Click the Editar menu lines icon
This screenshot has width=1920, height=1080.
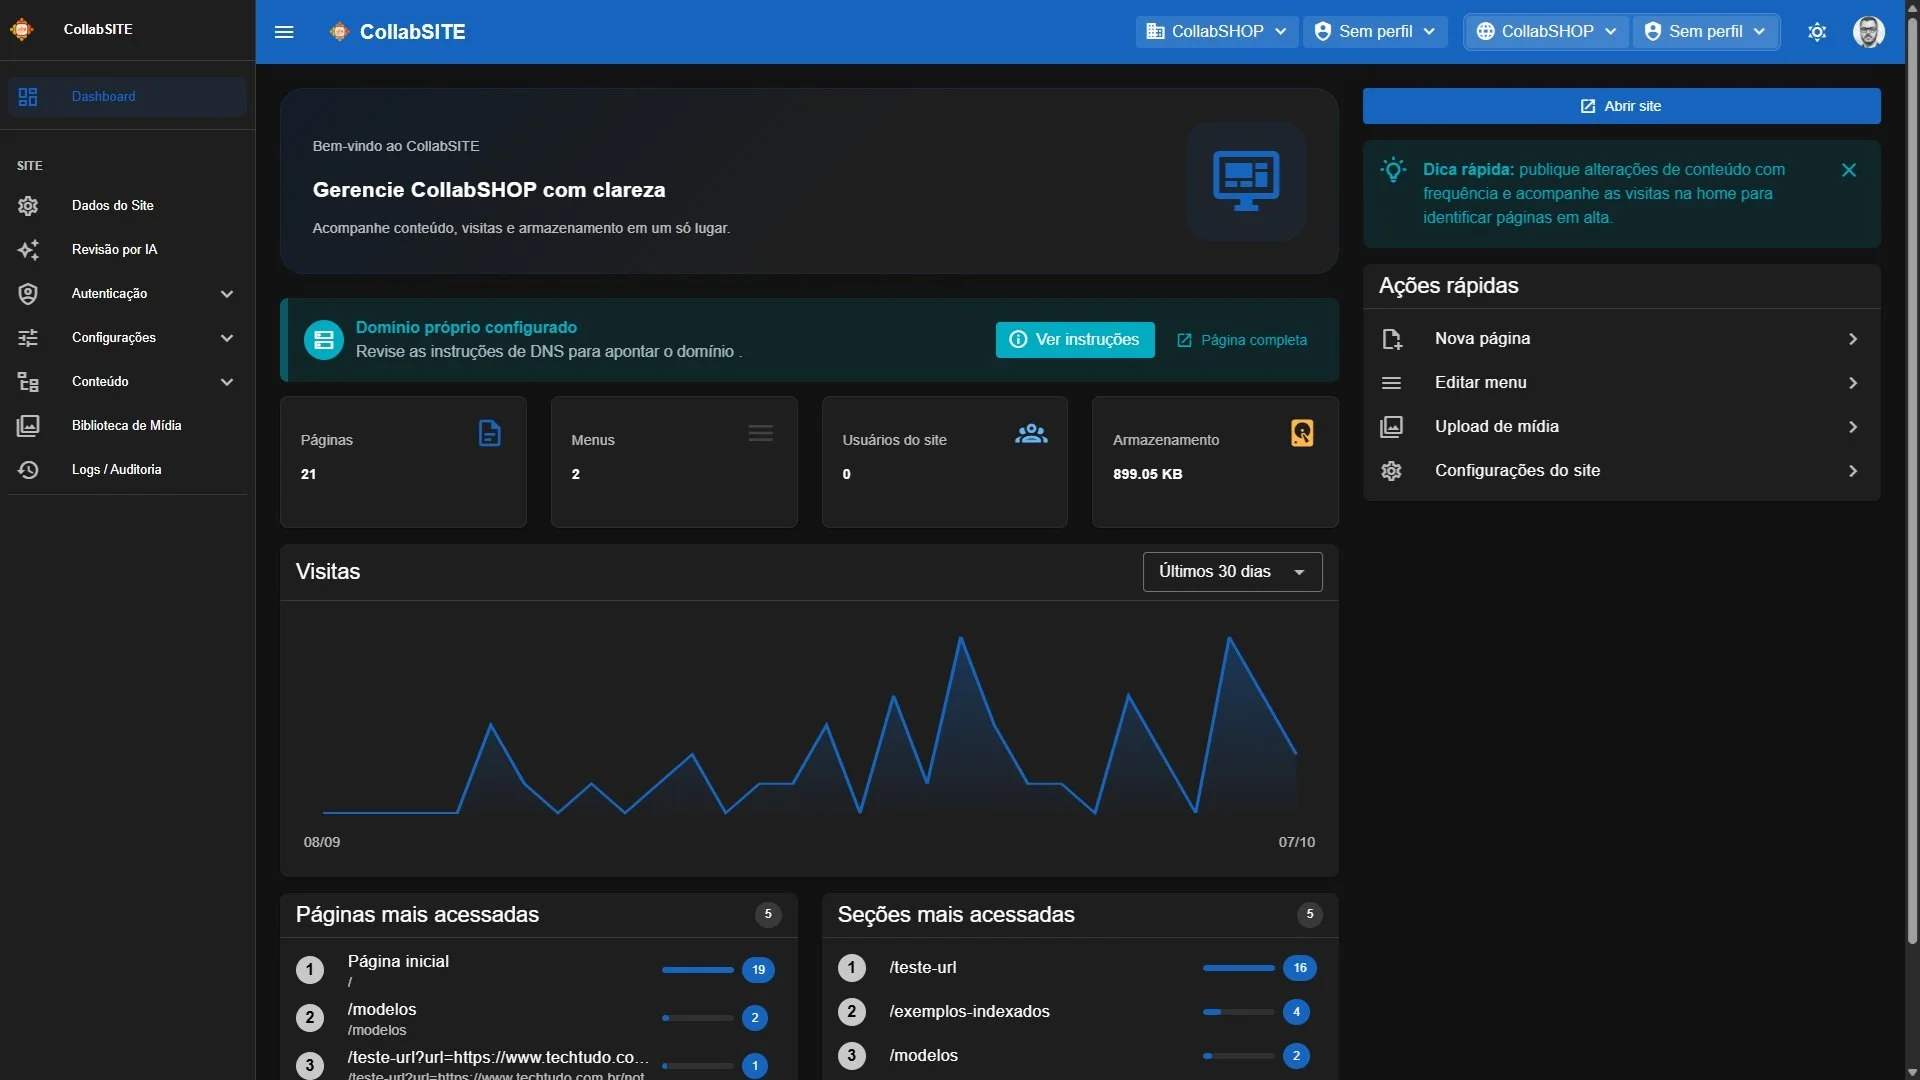coord(1391,383)
